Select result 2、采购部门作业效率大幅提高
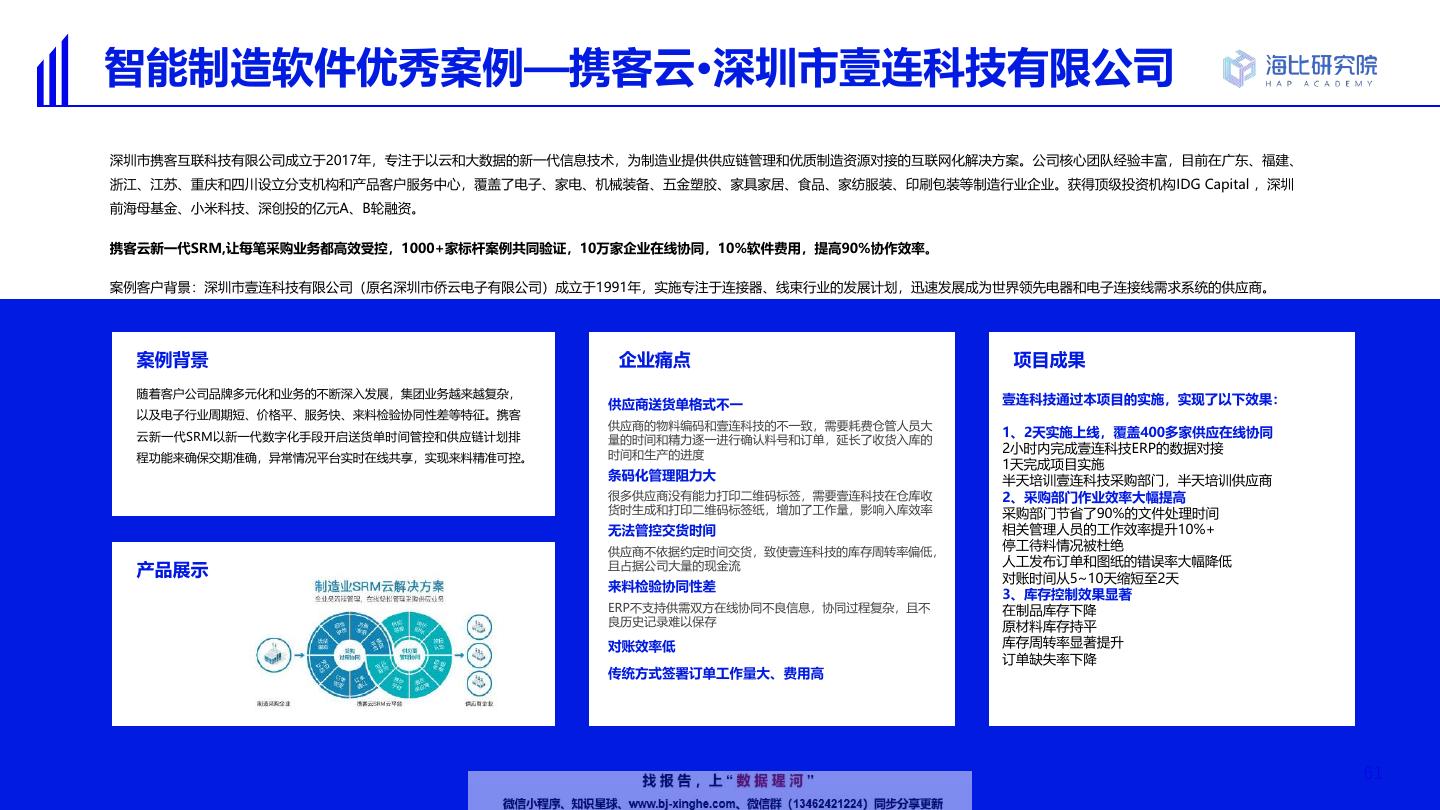1440x810 pixels. click(1094, 497)
